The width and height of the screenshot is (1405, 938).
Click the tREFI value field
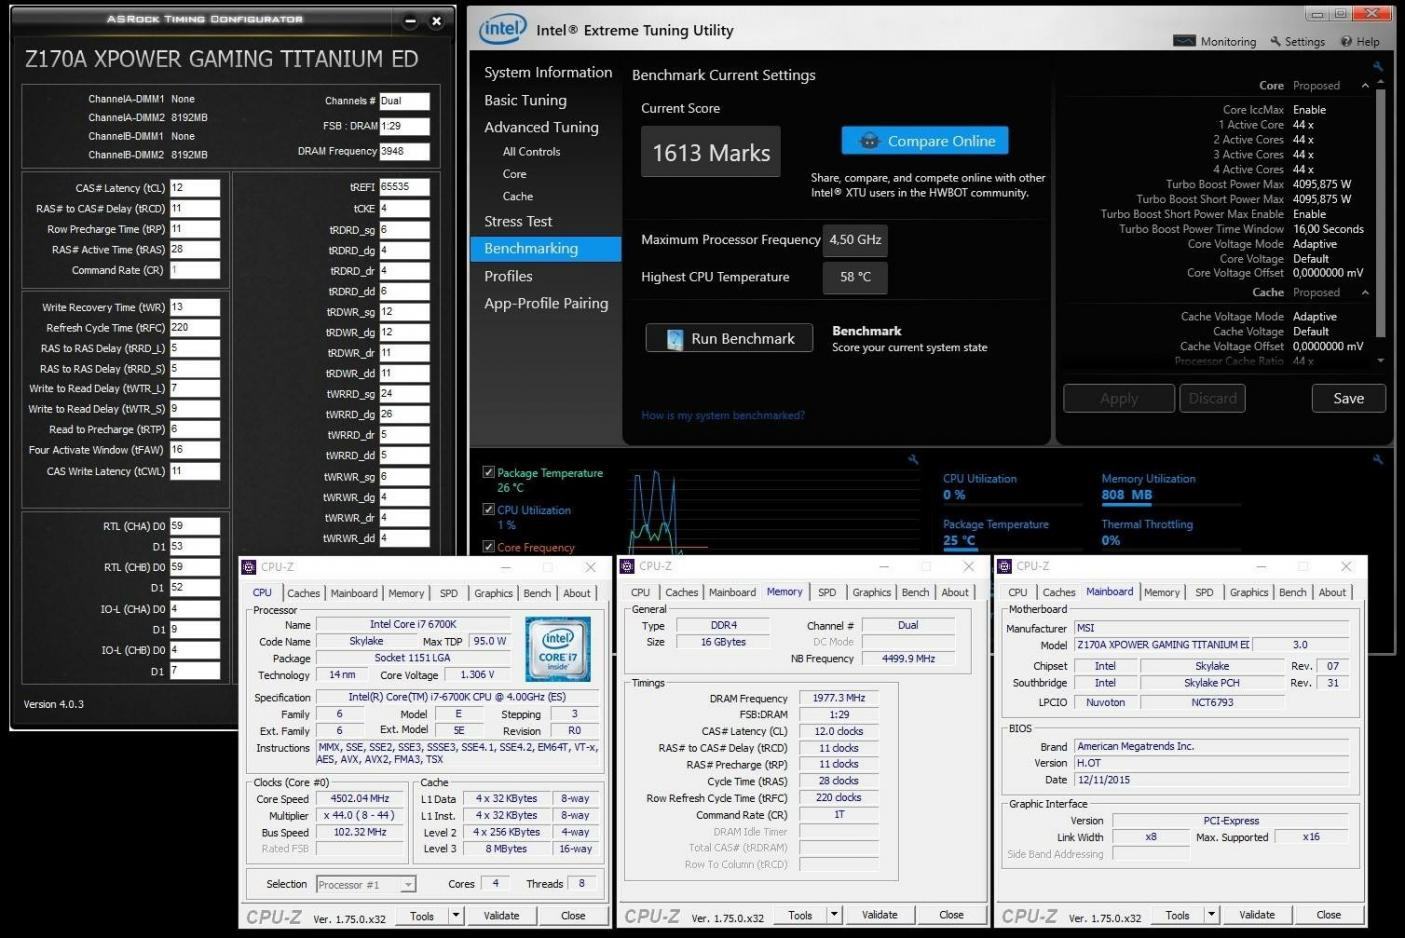pos(404,187)
